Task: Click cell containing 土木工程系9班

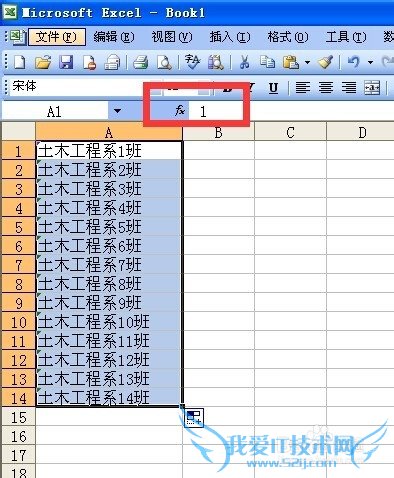Action: tap(109, 303)
